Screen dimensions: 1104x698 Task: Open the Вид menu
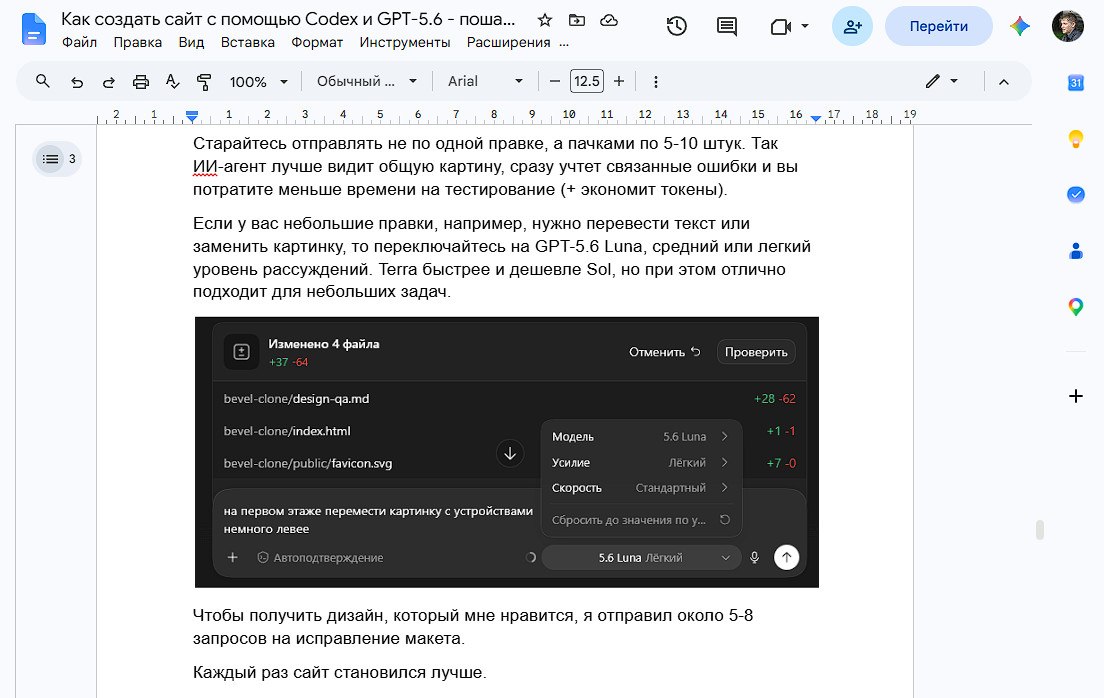click(191, 42)
